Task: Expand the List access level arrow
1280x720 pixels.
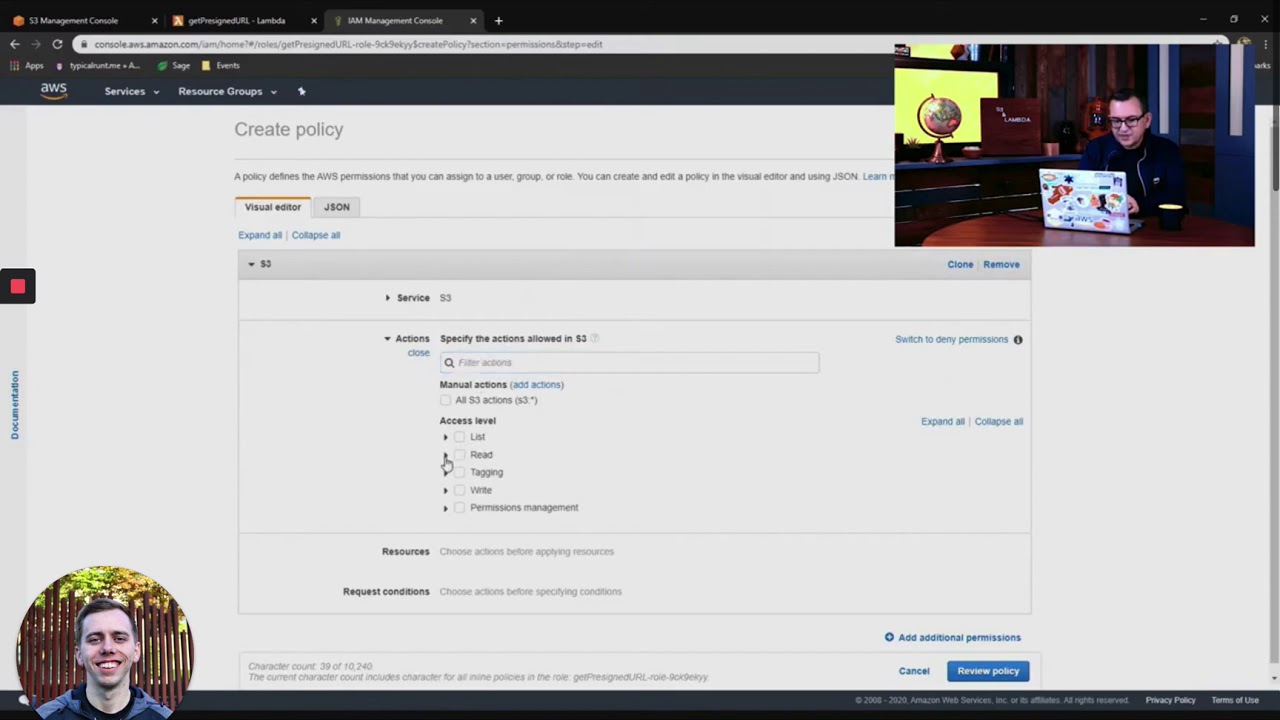Action: [x=445, y=437]
